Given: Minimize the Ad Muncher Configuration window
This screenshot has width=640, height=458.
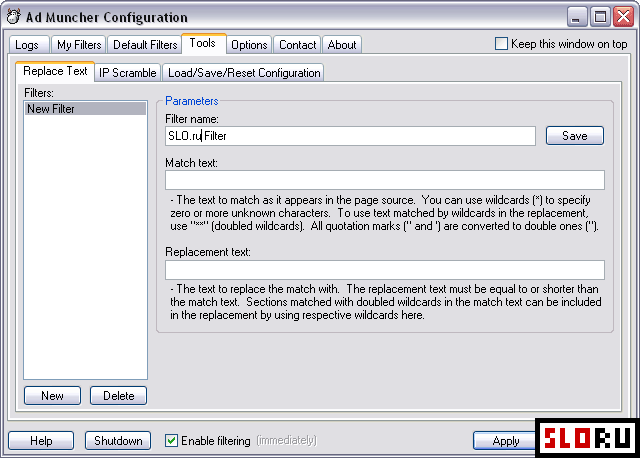Looking at the screenshot, I should 577,17.
